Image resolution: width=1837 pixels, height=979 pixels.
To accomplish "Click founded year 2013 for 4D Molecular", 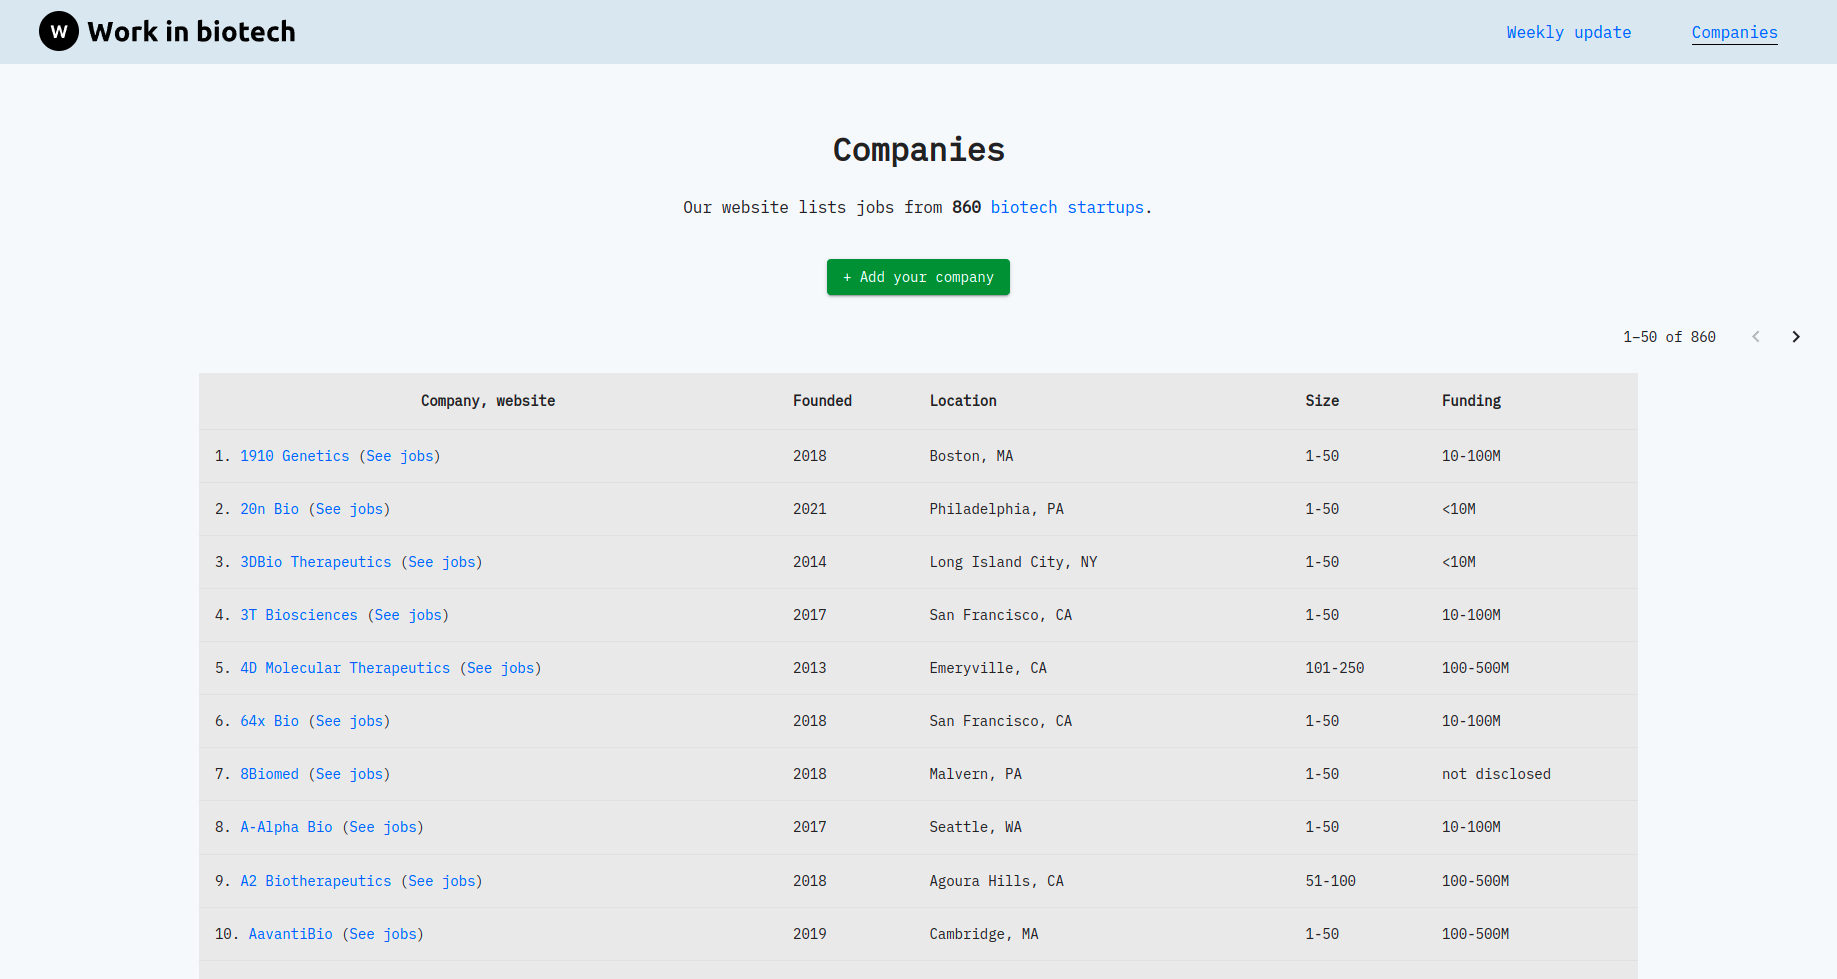I will click(x=810, y=668).
